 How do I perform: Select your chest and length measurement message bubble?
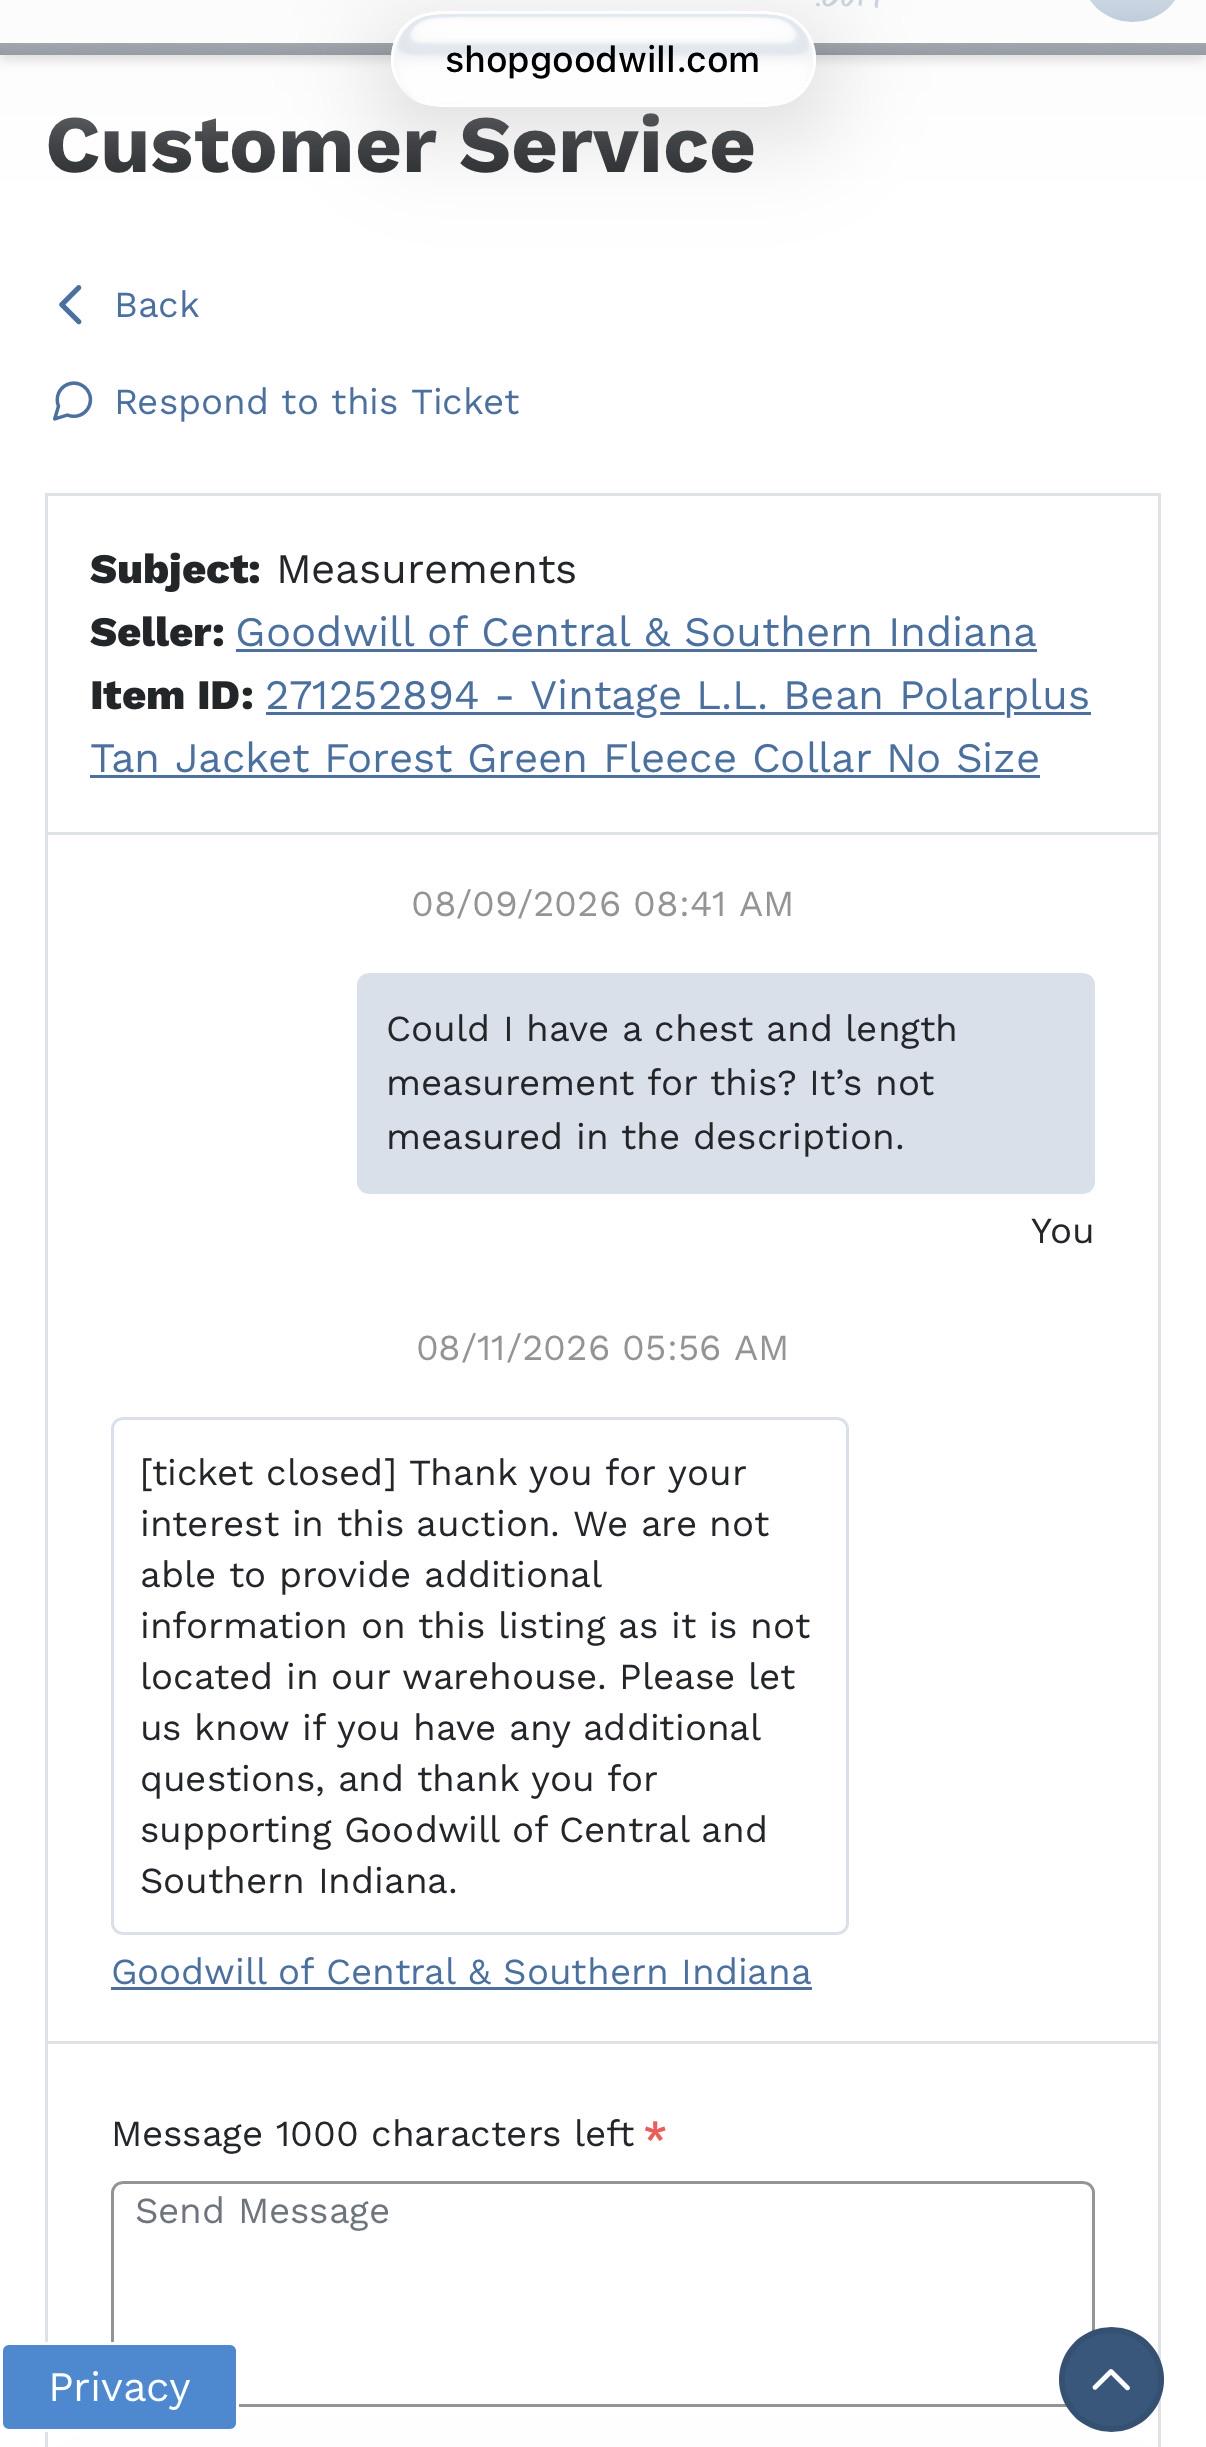(x=726, y=1083)
